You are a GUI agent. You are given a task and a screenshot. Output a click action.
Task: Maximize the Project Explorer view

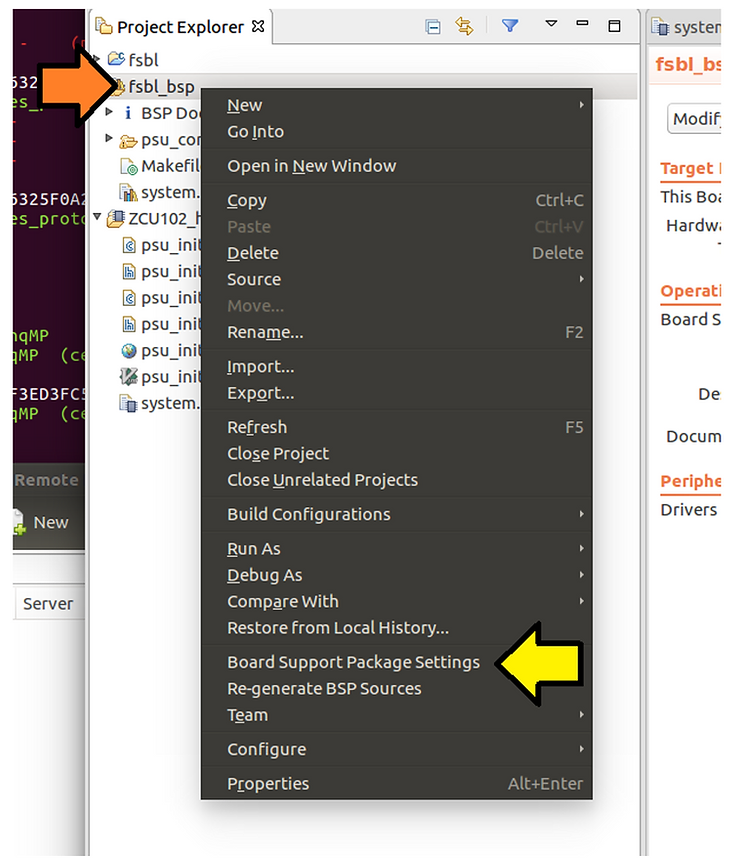click(x=614, y=26)
